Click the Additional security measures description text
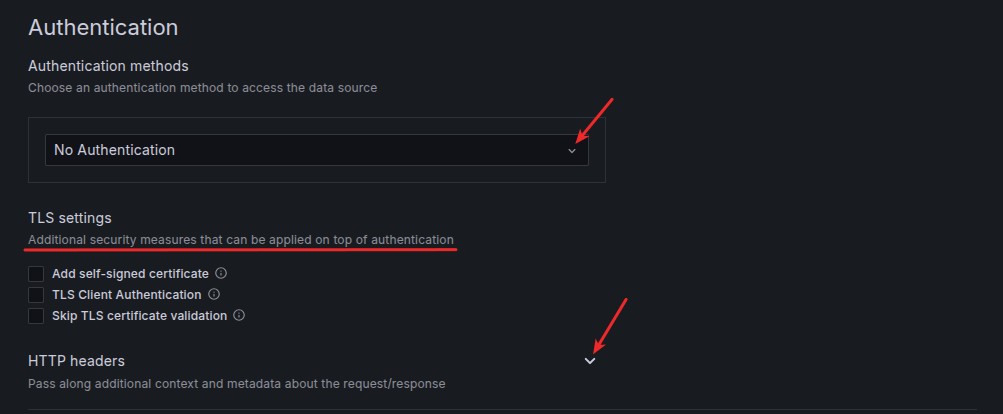This screenshot has width=1003, height=414. point(240,240)
